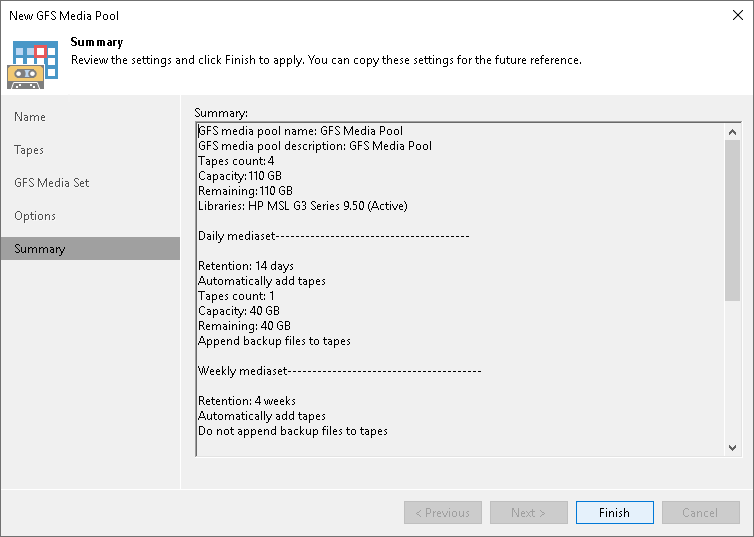Click the 'New GFS Media Pool' window title
754x537 pixels.
click(x=64, y=15)
